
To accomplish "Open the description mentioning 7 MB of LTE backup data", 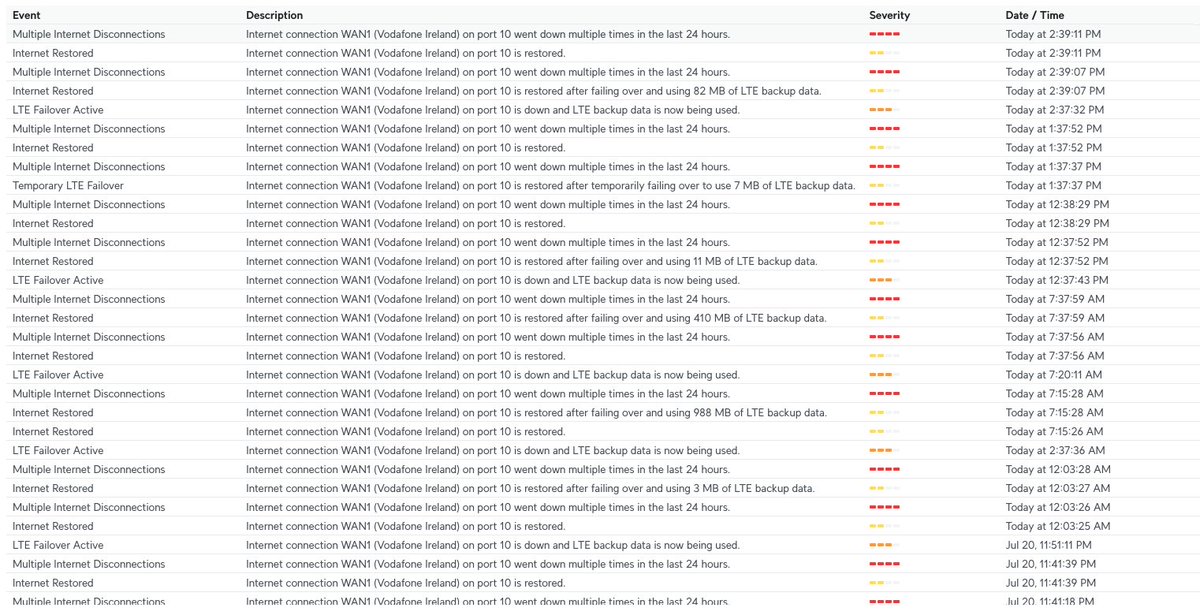I will point(550,186).
